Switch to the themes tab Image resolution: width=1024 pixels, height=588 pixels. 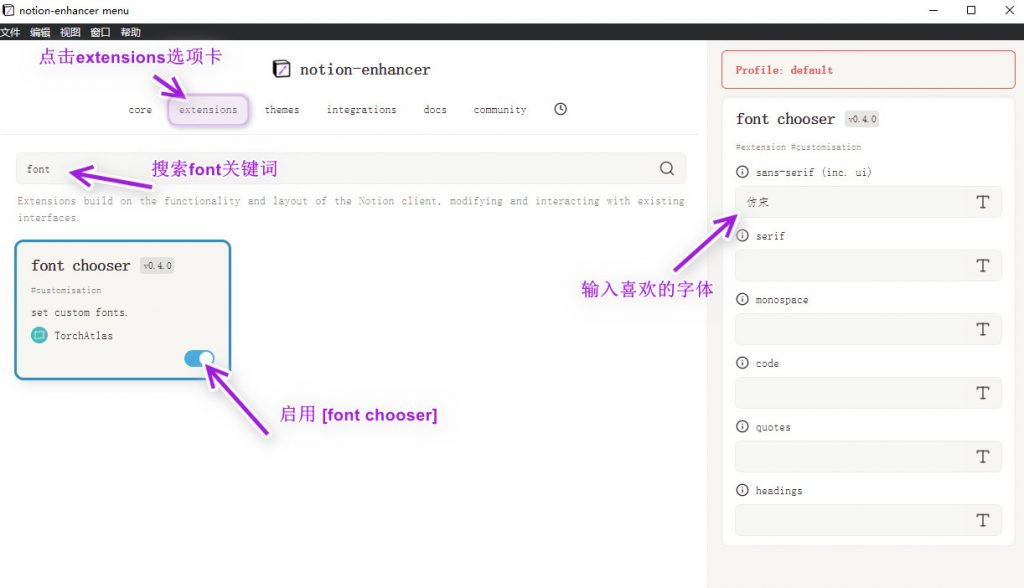(281, 110)
